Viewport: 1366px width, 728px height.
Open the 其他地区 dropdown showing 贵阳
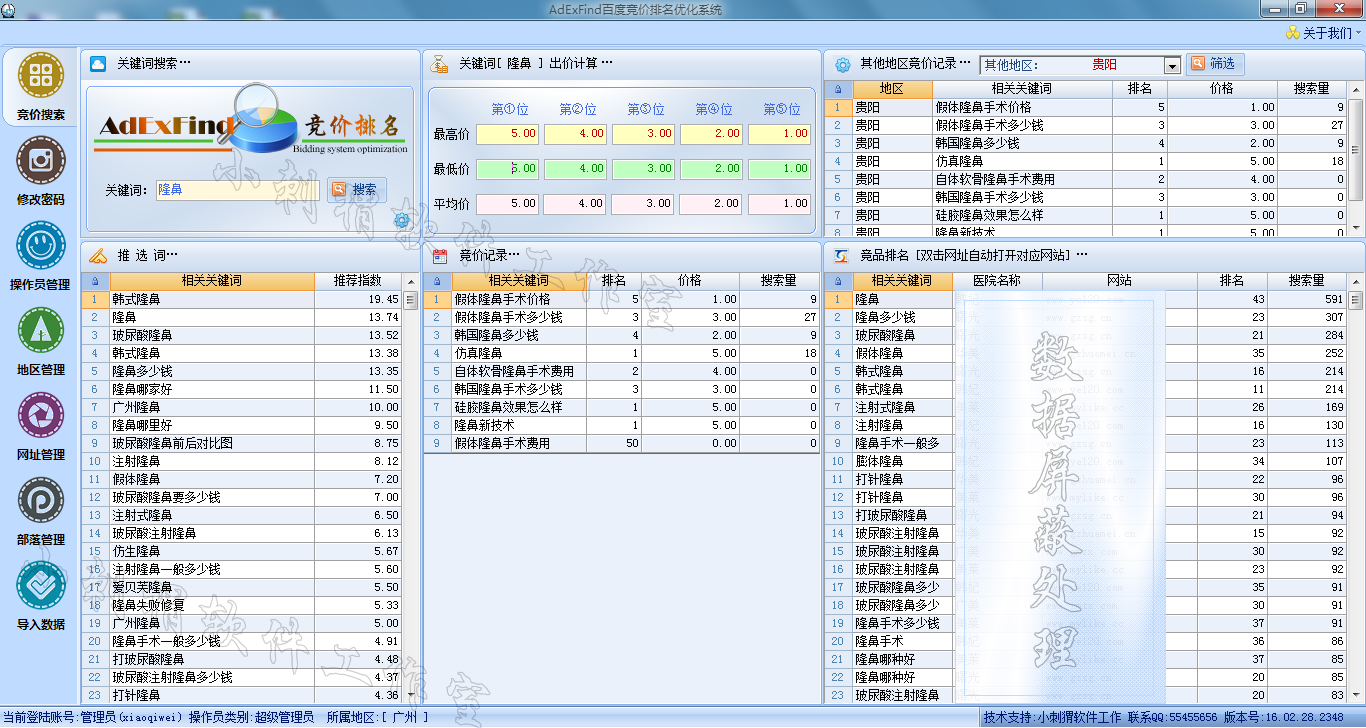1172,65
